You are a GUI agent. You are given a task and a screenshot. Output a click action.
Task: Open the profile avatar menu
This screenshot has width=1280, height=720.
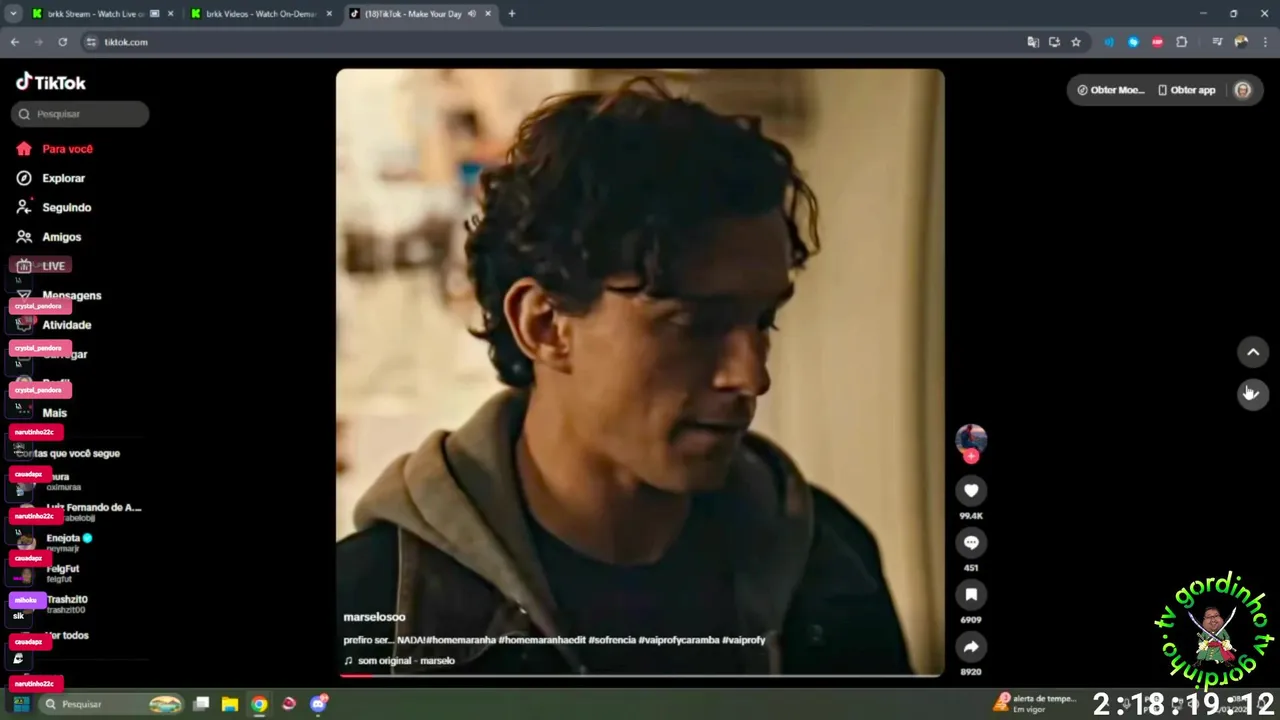pyautogui.click(x=1242, y=90)
